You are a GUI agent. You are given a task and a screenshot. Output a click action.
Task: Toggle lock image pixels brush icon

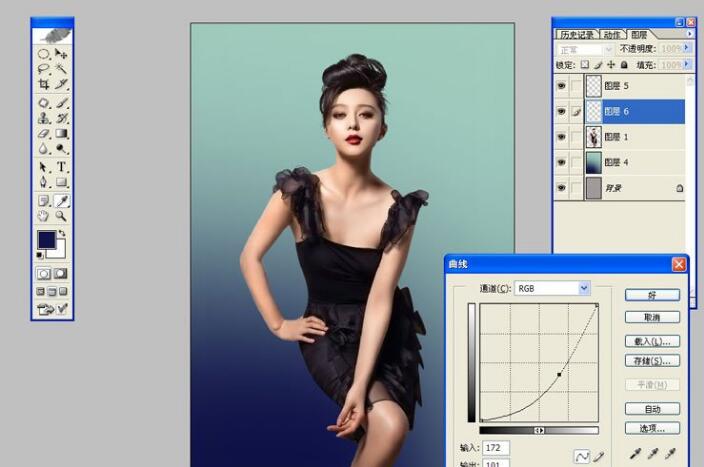click(598, 65)
